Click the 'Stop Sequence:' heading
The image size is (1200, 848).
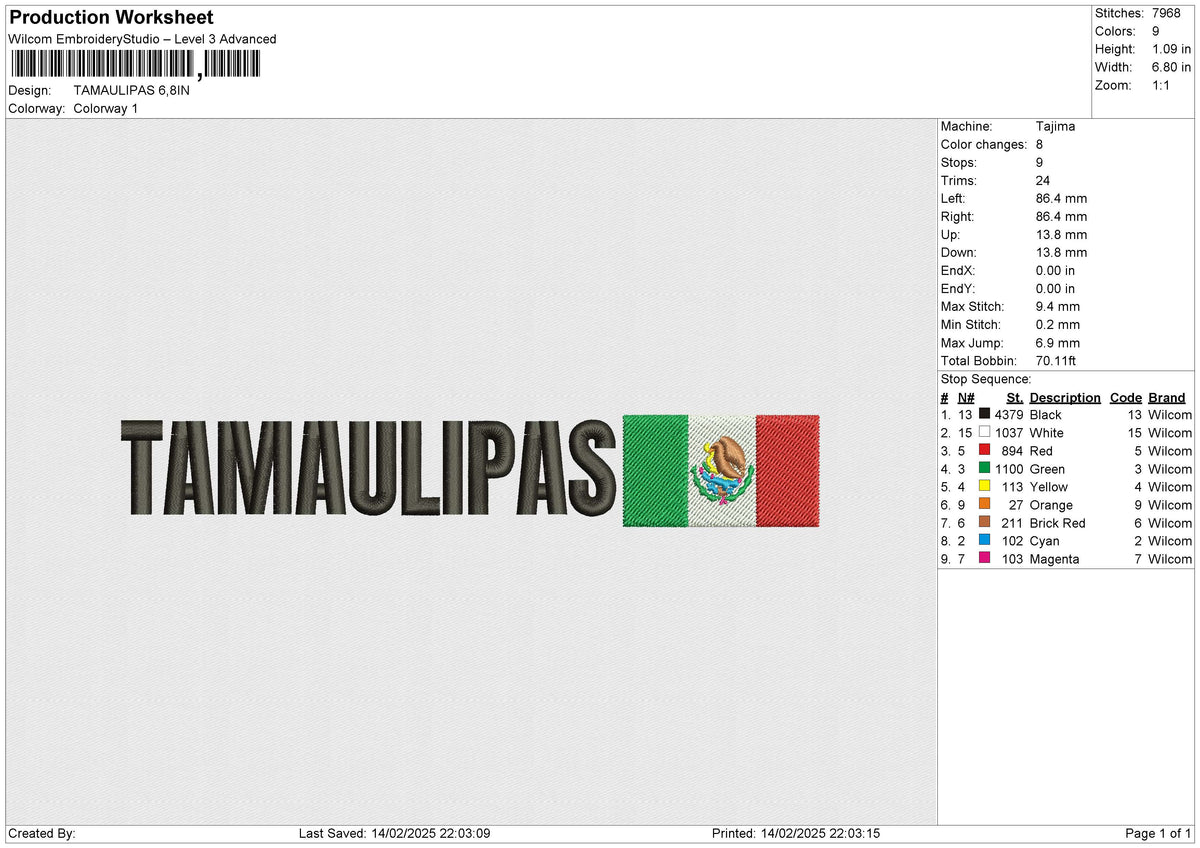(x=986, y=379)
